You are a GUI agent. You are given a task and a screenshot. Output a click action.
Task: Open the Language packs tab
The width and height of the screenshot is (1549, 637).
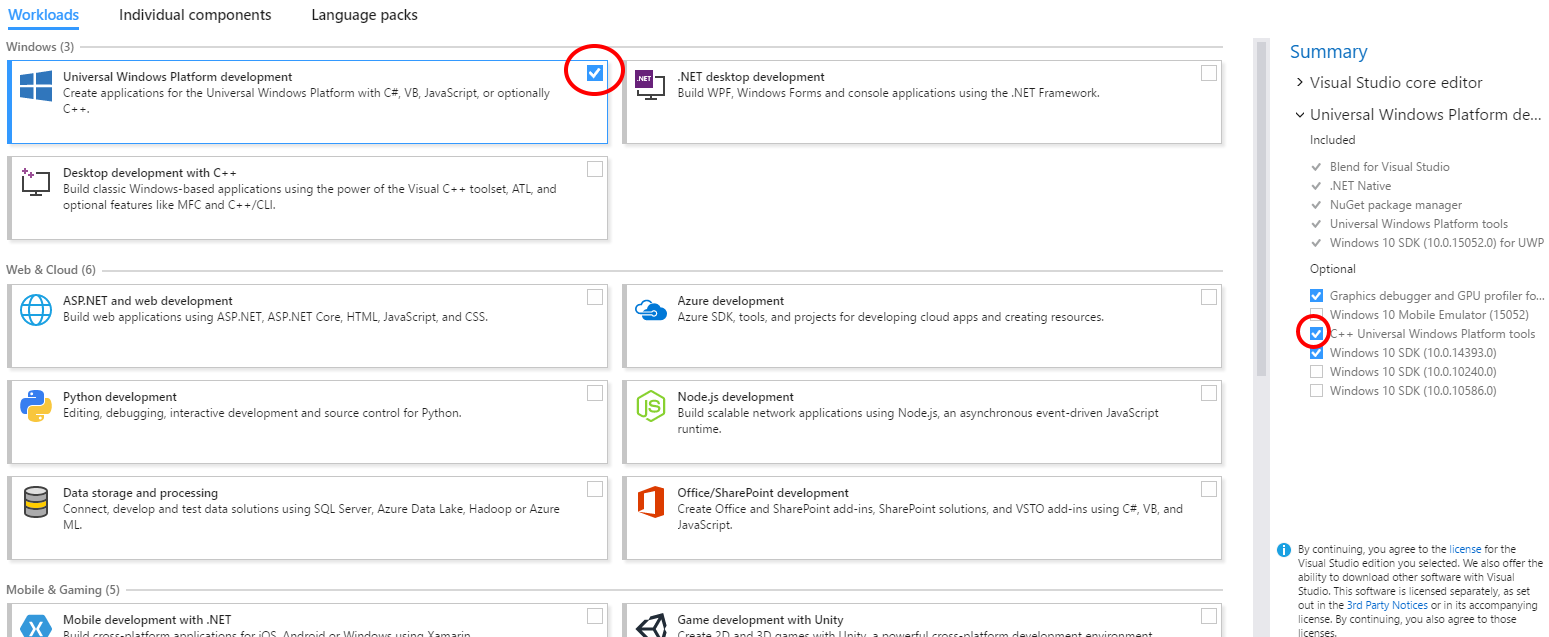pyautogui.click(x=364, y=15)
